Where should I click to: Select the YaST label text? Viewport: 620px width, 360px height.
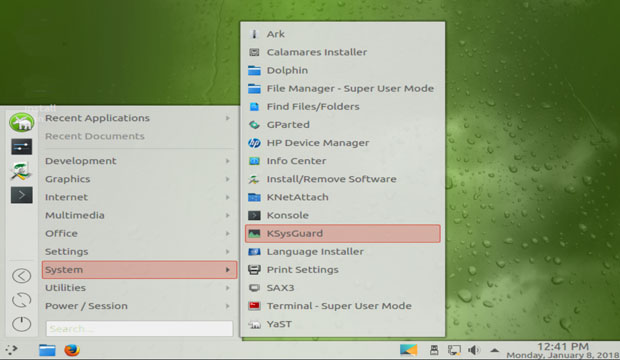click(279, 324)
